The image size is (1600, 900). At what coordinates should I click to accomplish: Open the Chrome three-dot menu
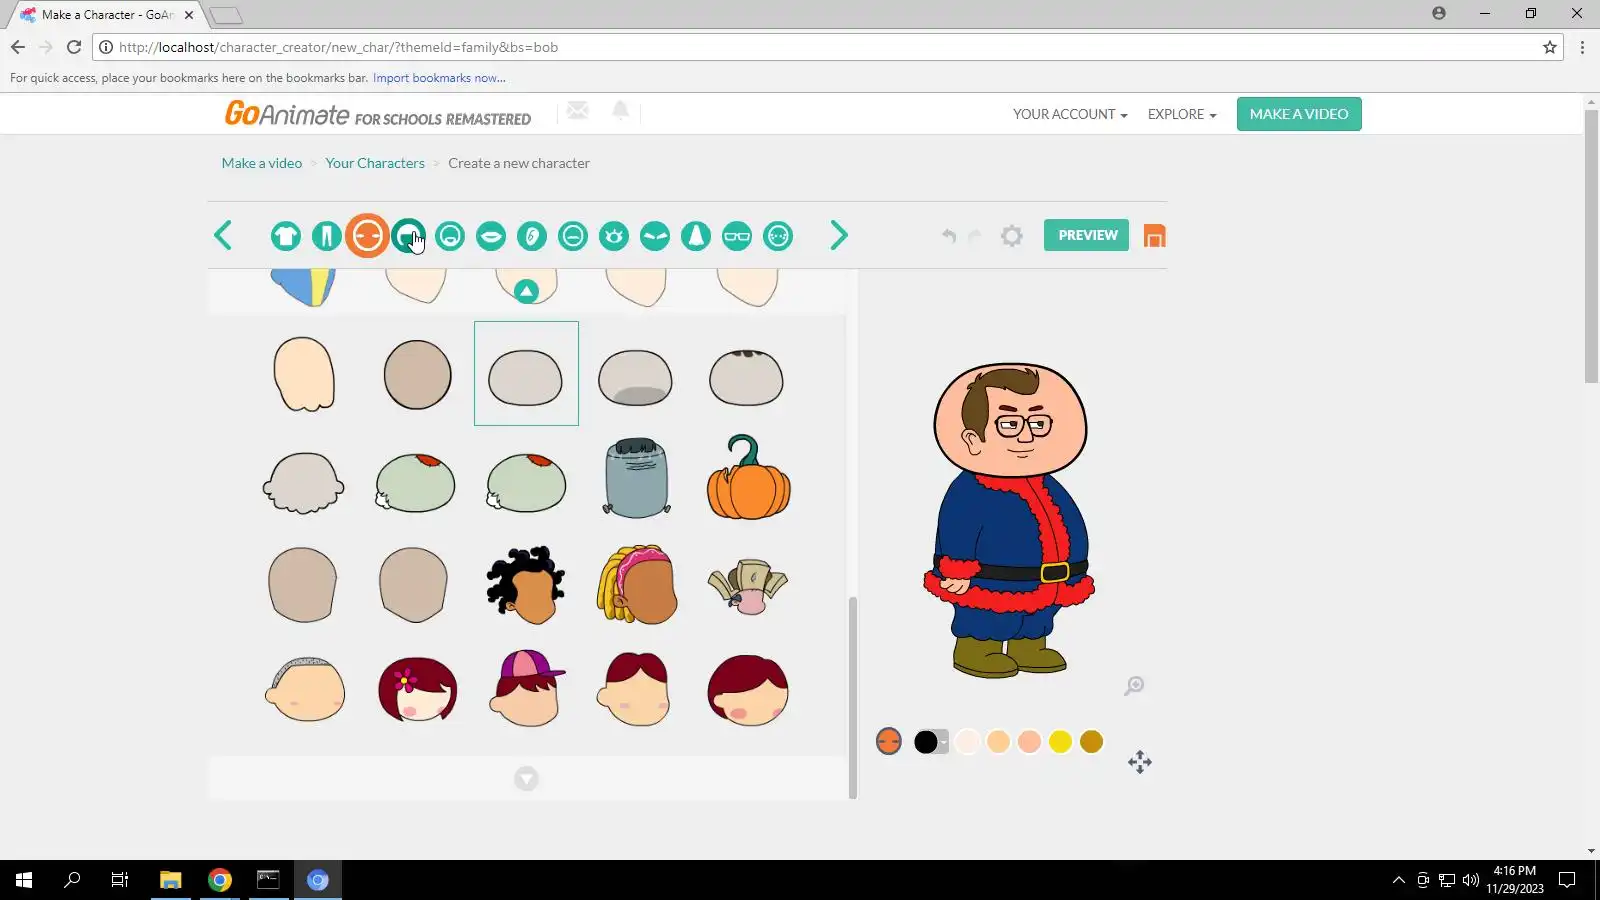pyautogui.click(x=1582, y=47)
